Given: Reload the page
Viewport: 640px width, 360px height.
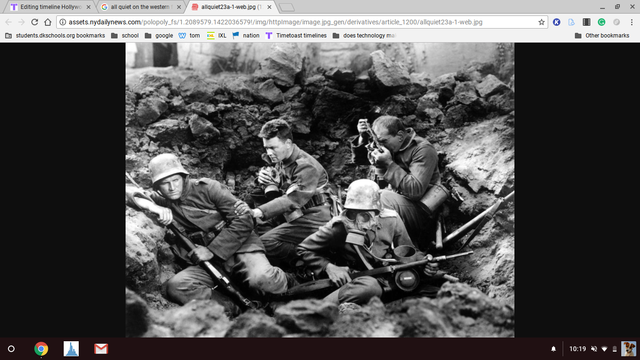Looking at the screenshot, I should (x=35, y=22).
